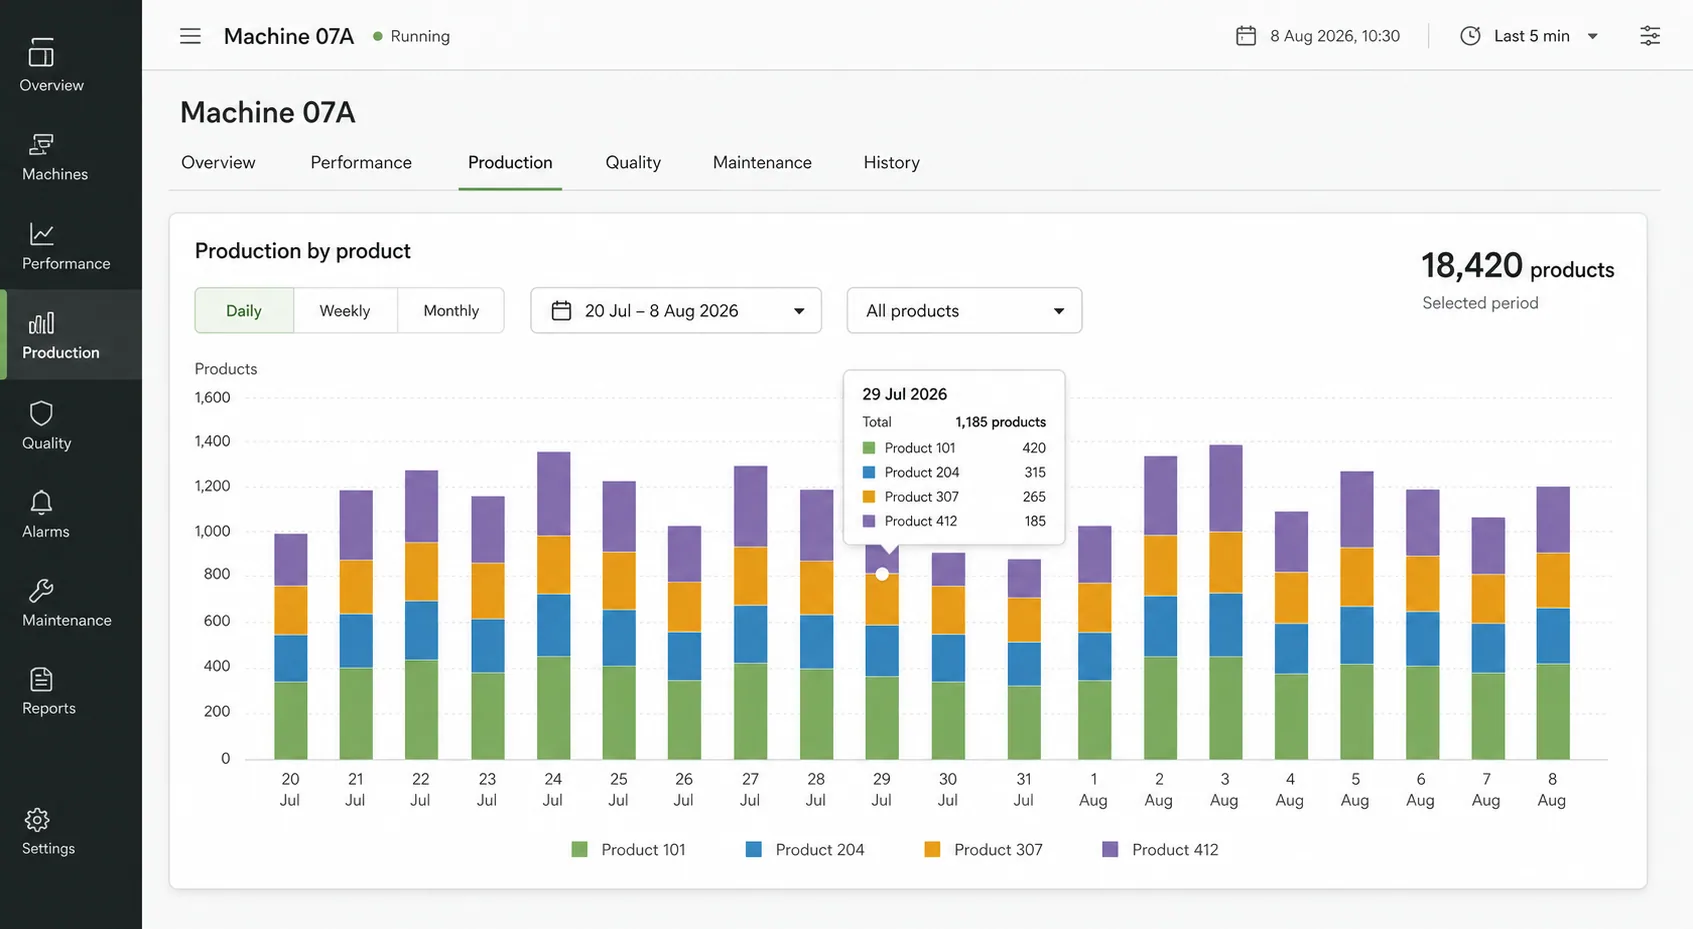Screen dimensions: 1693x929
Task: Go to the Quality tab
Action: pos(633,163)
